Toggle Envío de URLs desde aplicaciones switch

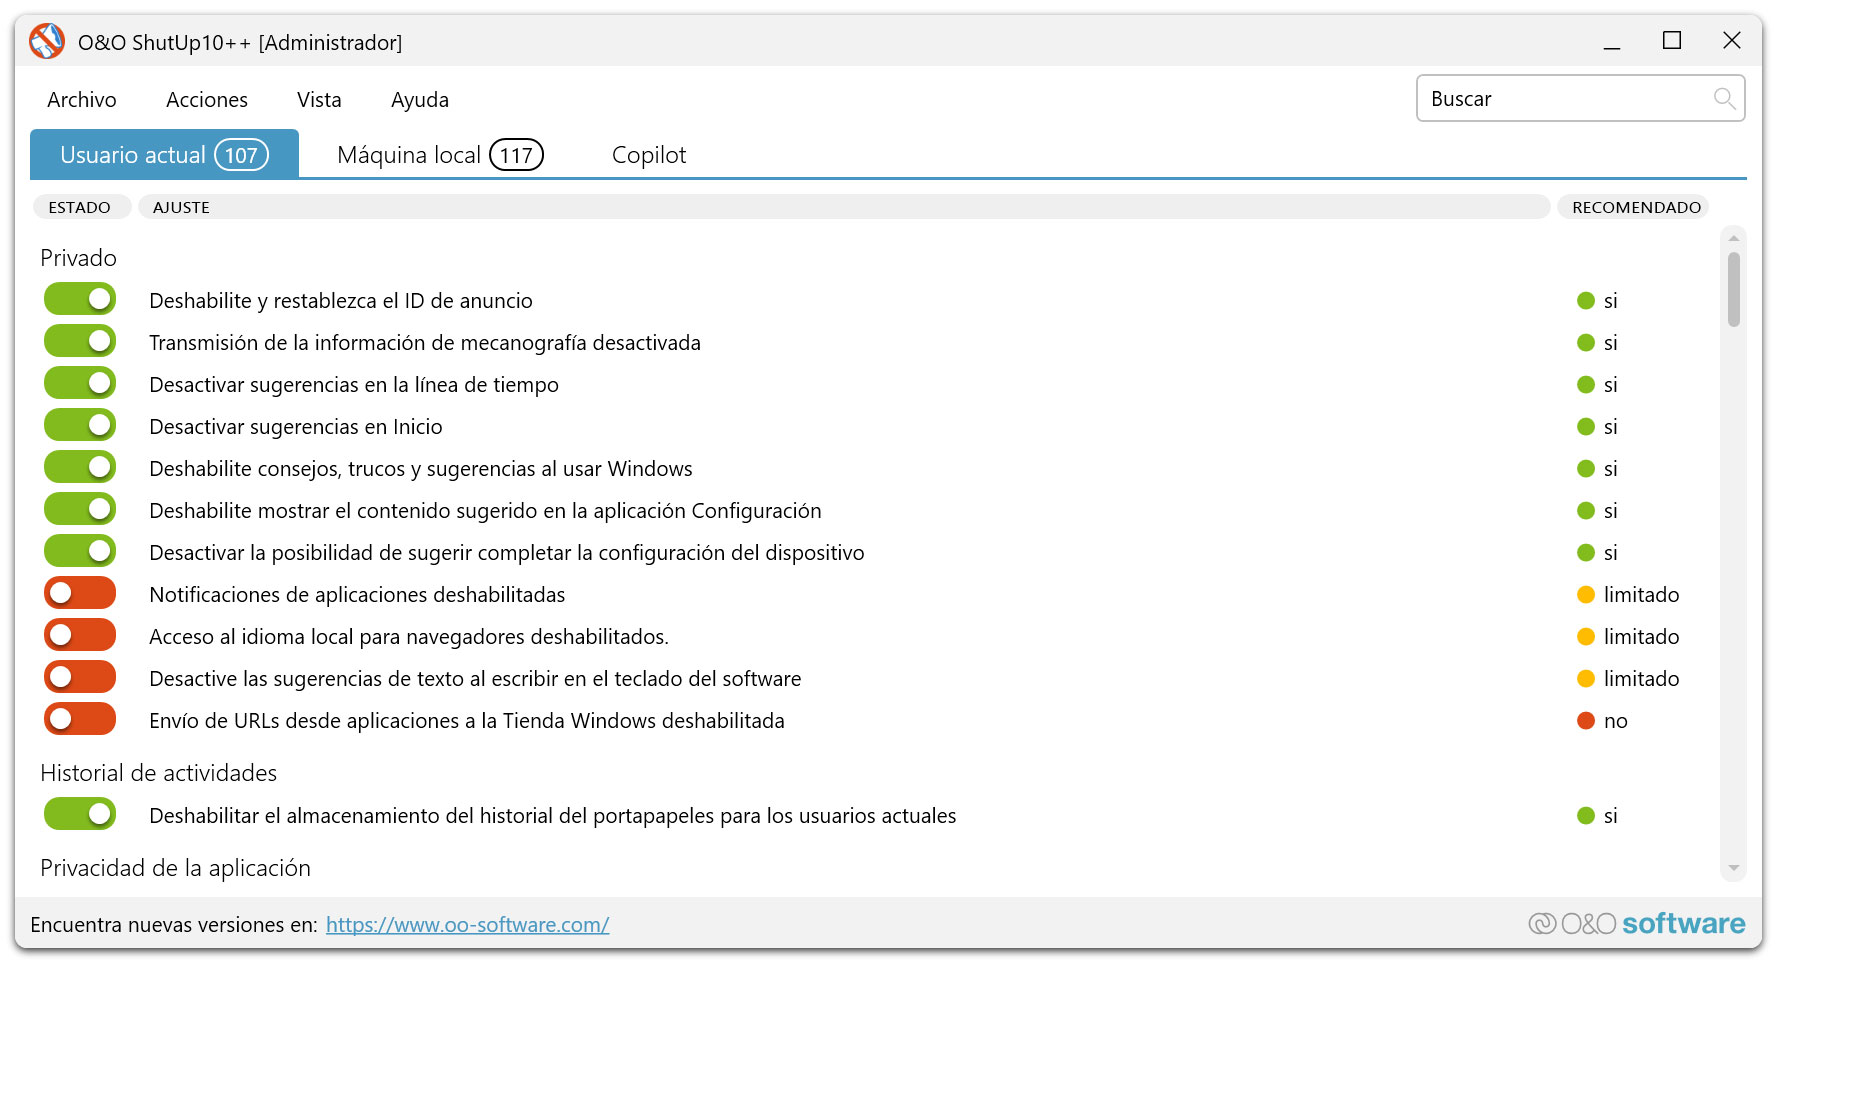[x=79, y=718]
